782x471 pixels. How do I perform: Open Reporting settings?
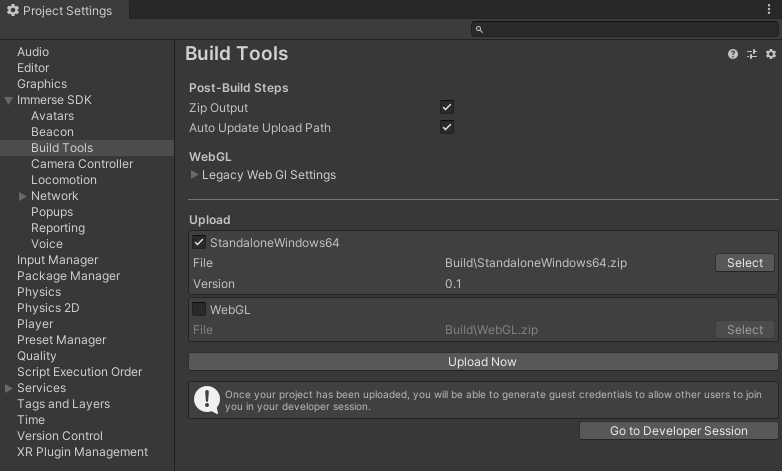[58, 228]
